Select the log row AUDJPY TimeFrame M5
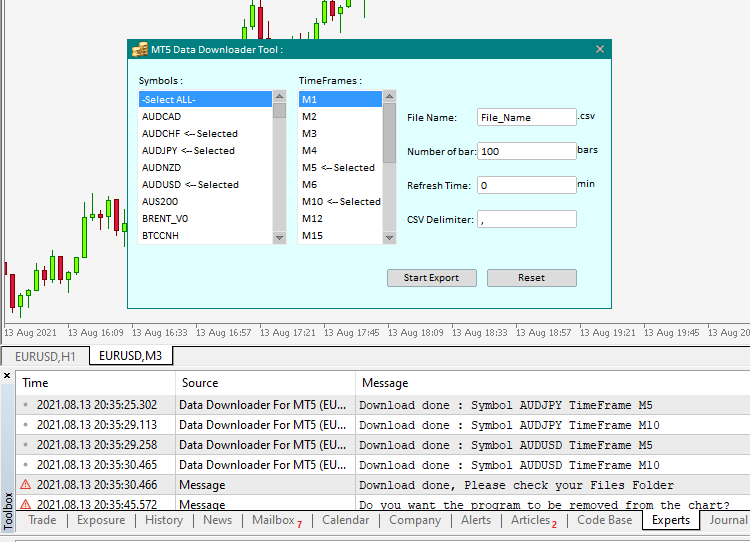Image resolution: width=750 pixels, height=542 pixels. (x=383, y=405)
